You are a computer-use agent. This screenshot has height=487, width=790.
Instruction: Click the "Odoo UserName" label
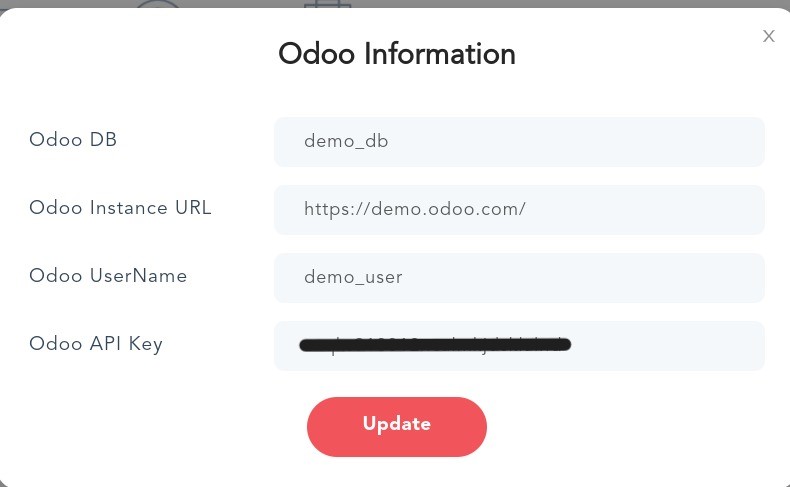click(x=108, y=276)
